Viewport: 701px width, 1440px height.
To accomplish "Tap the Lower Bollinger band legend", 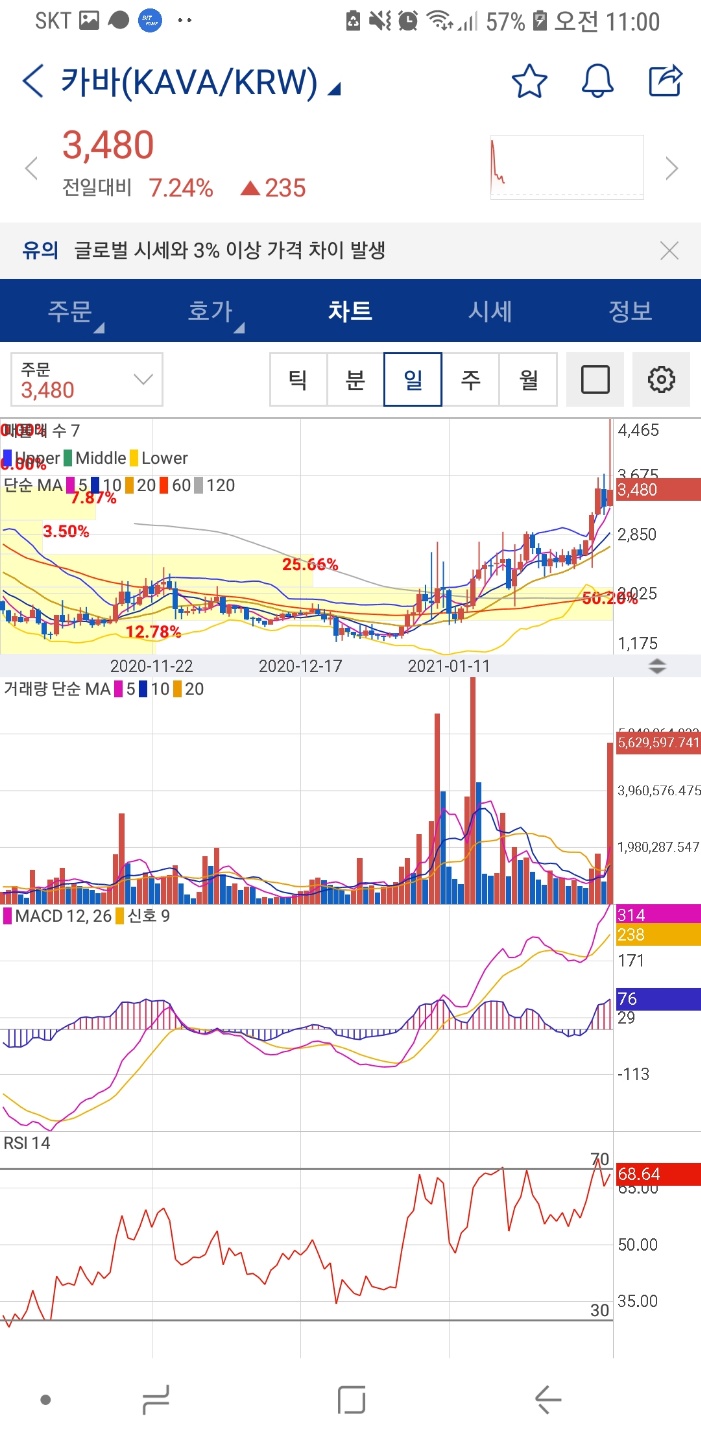I will tap(159, 458).
